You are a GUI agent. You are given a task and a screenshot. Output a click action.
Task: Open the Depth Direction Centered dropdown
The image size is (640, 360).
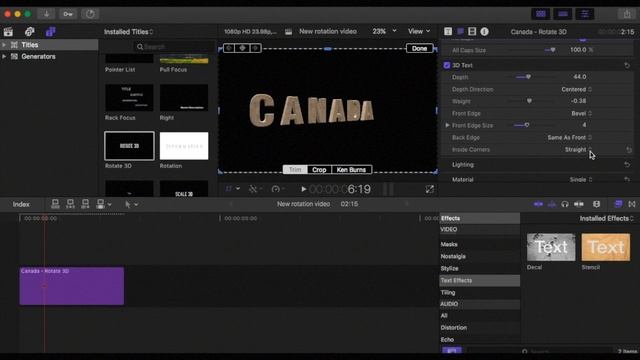(x=576, y=89)
